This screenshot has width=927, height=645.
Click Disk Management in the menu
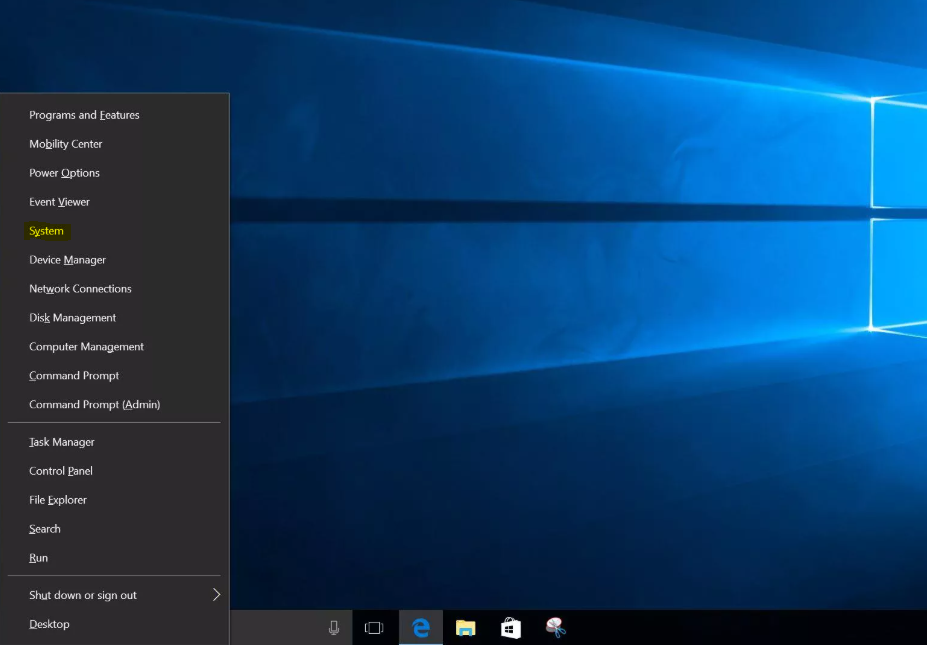pos(72,318)
